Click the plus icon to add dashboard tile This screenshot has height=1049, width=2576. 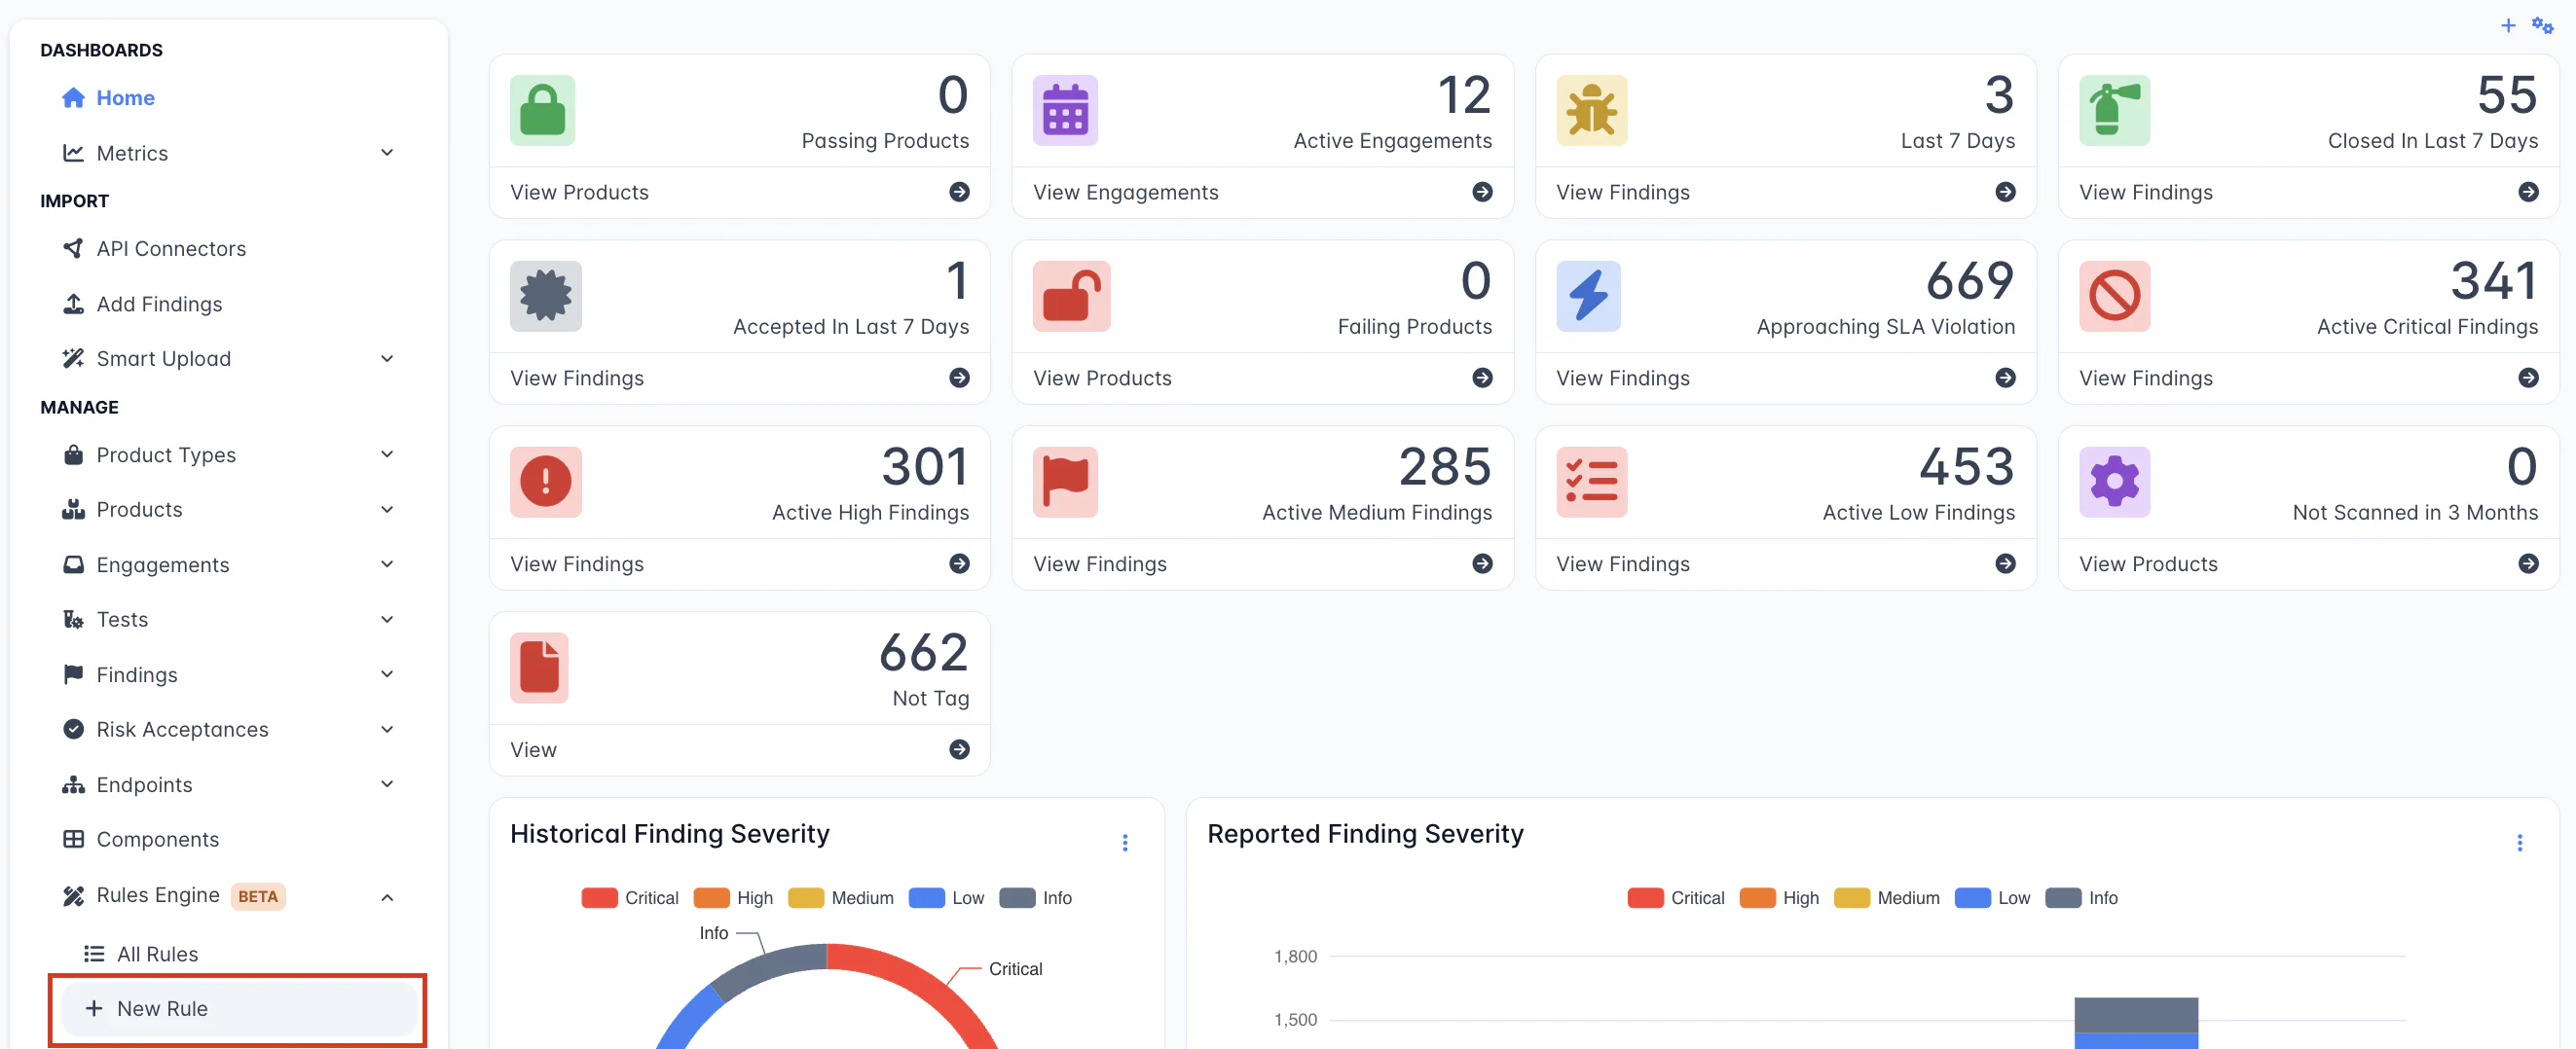[x=2508, y=25]
